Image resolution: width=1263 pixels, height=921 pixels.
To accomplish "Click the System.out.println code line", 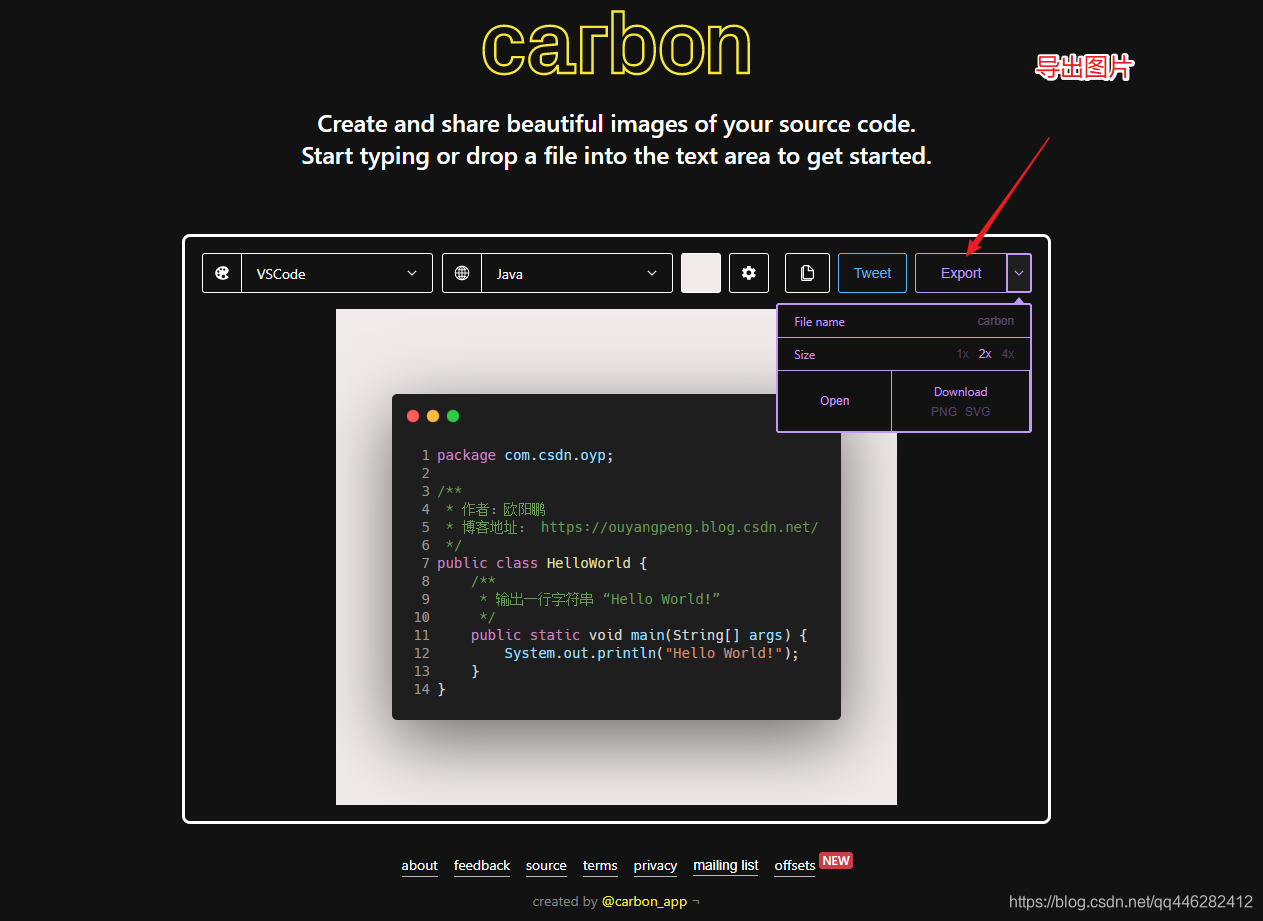I will point(652,653).
